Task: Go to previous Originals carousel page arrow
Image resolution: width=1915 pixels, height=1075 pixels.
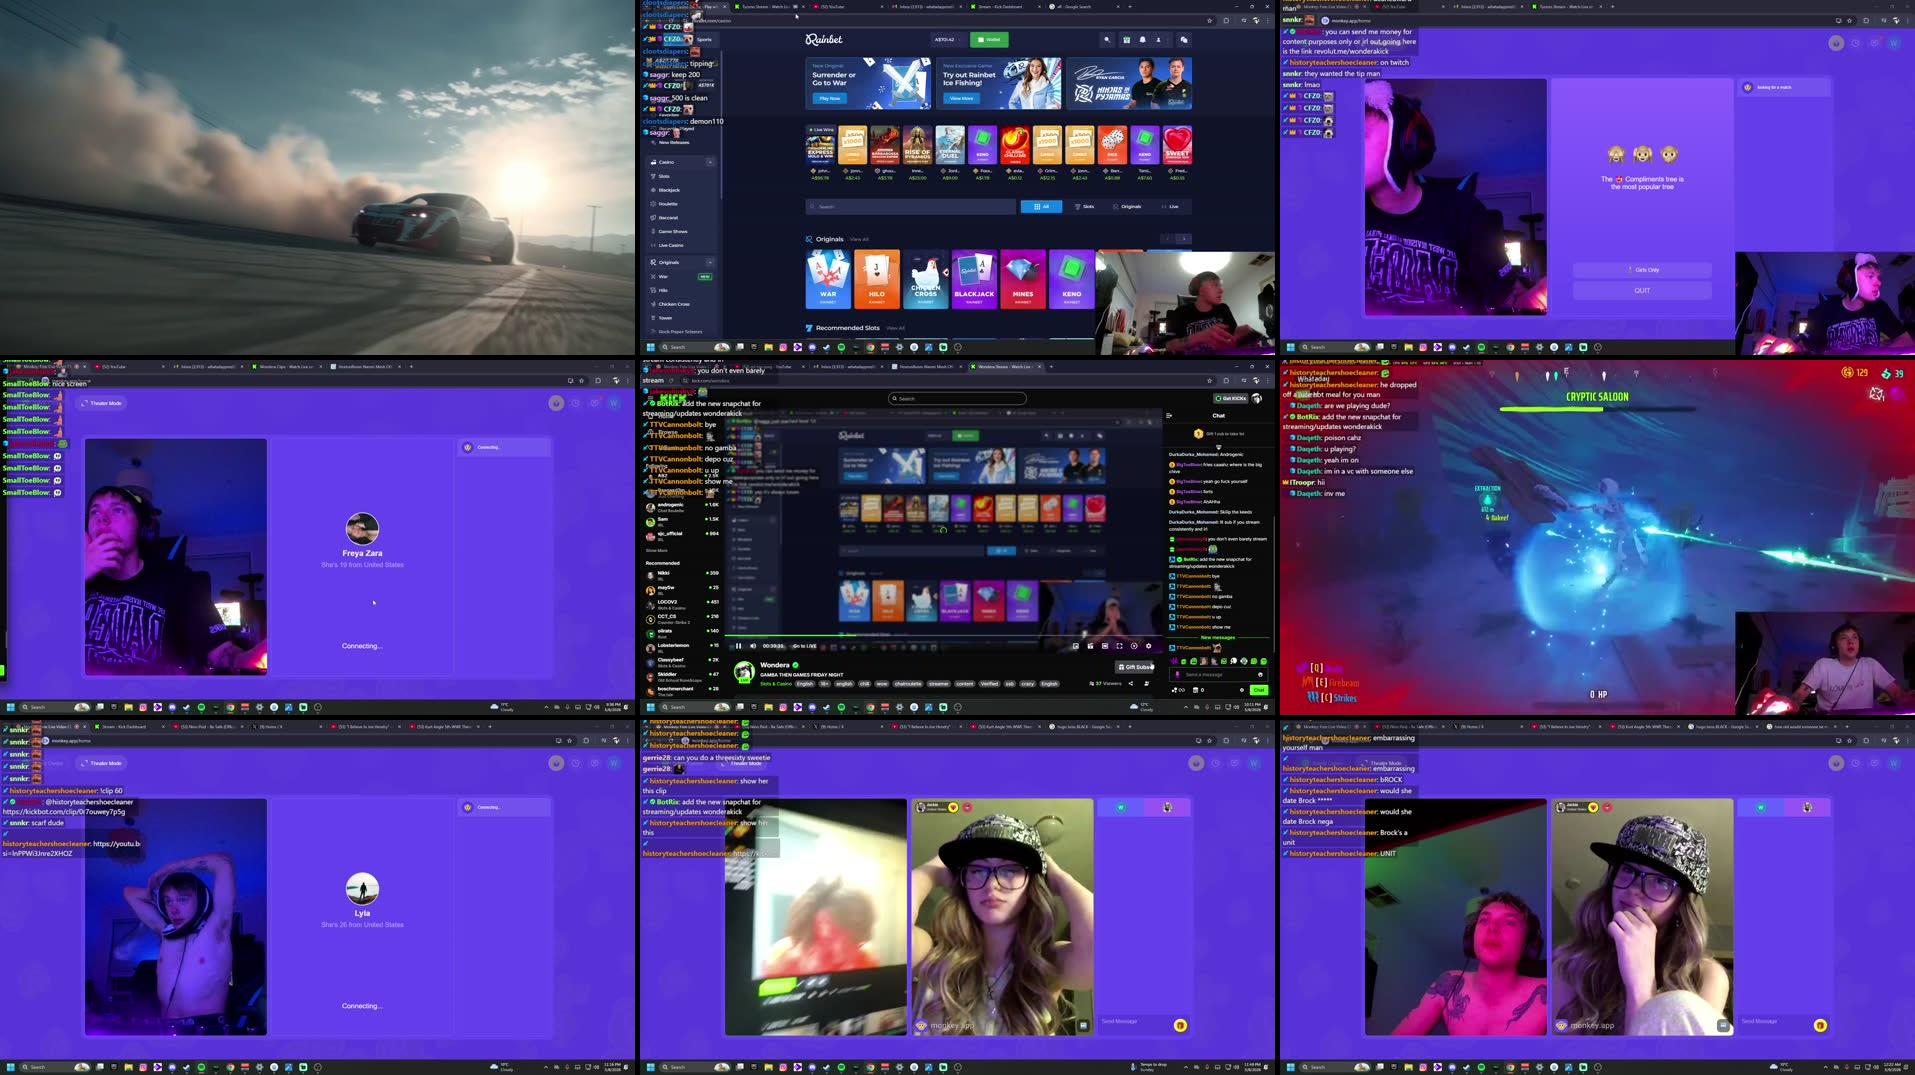Action: (x=1168, y=239)
